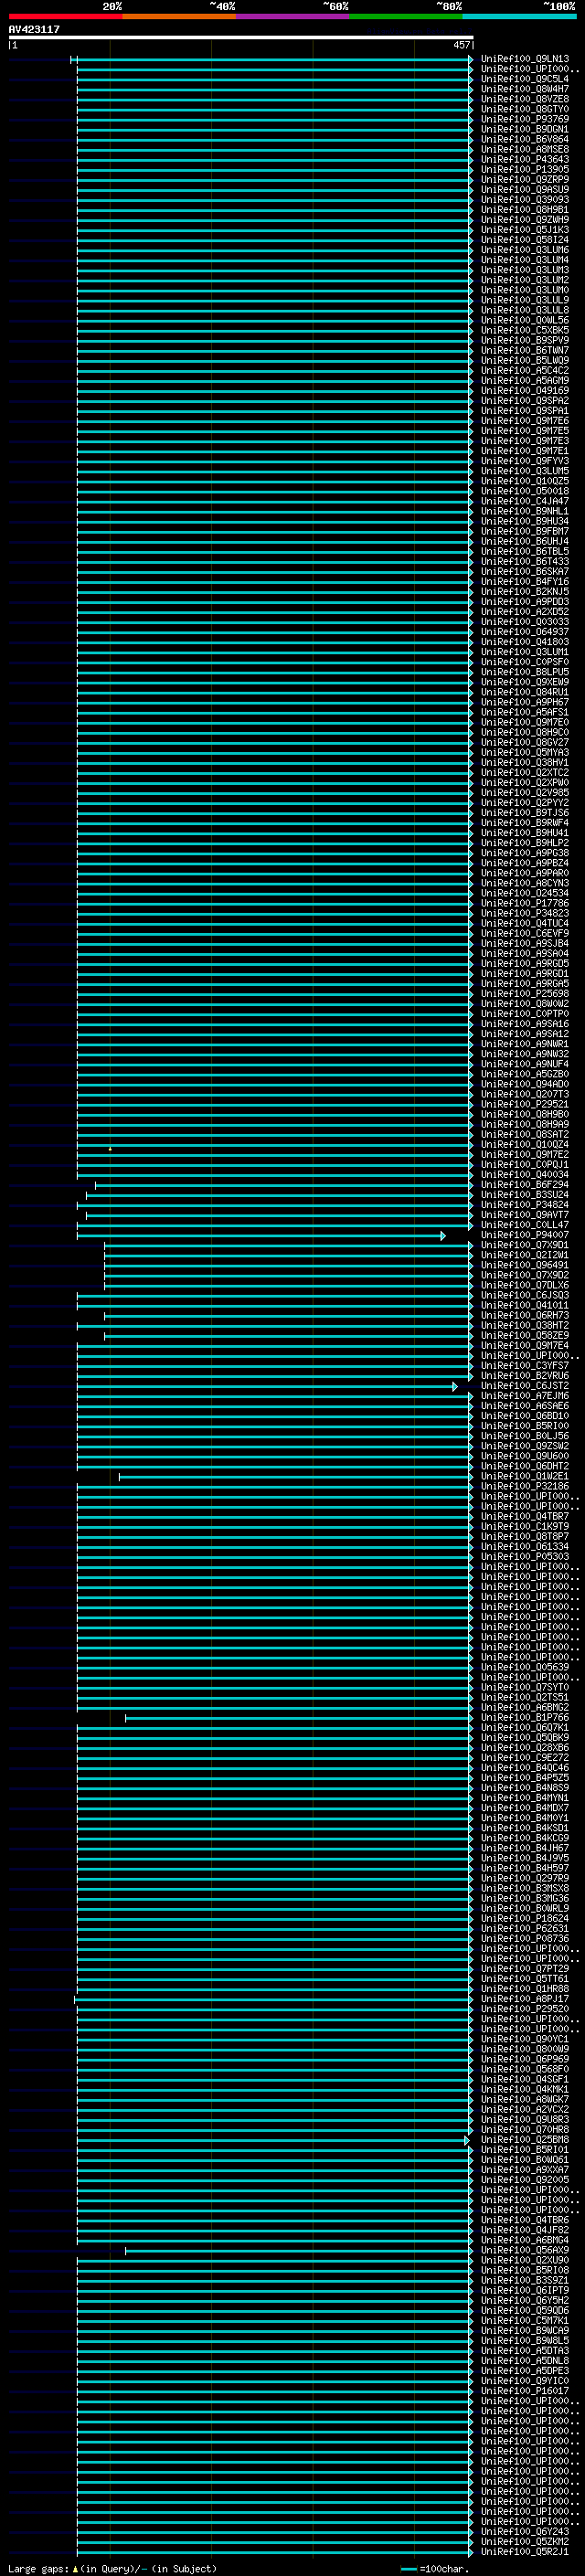Select hit label UniRef100_P32186
The width and height of the screenshot is (585, 2576).
click(x=525, y=1486)
